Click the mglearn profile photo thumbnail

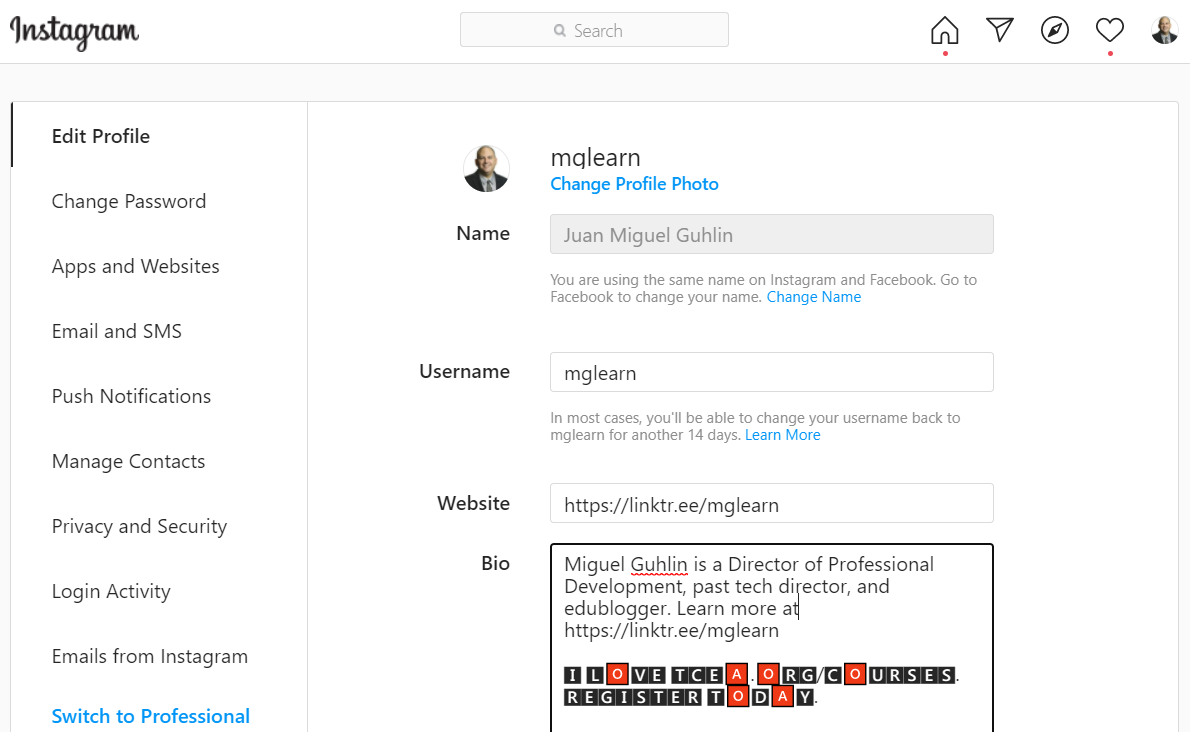point(486,168)
